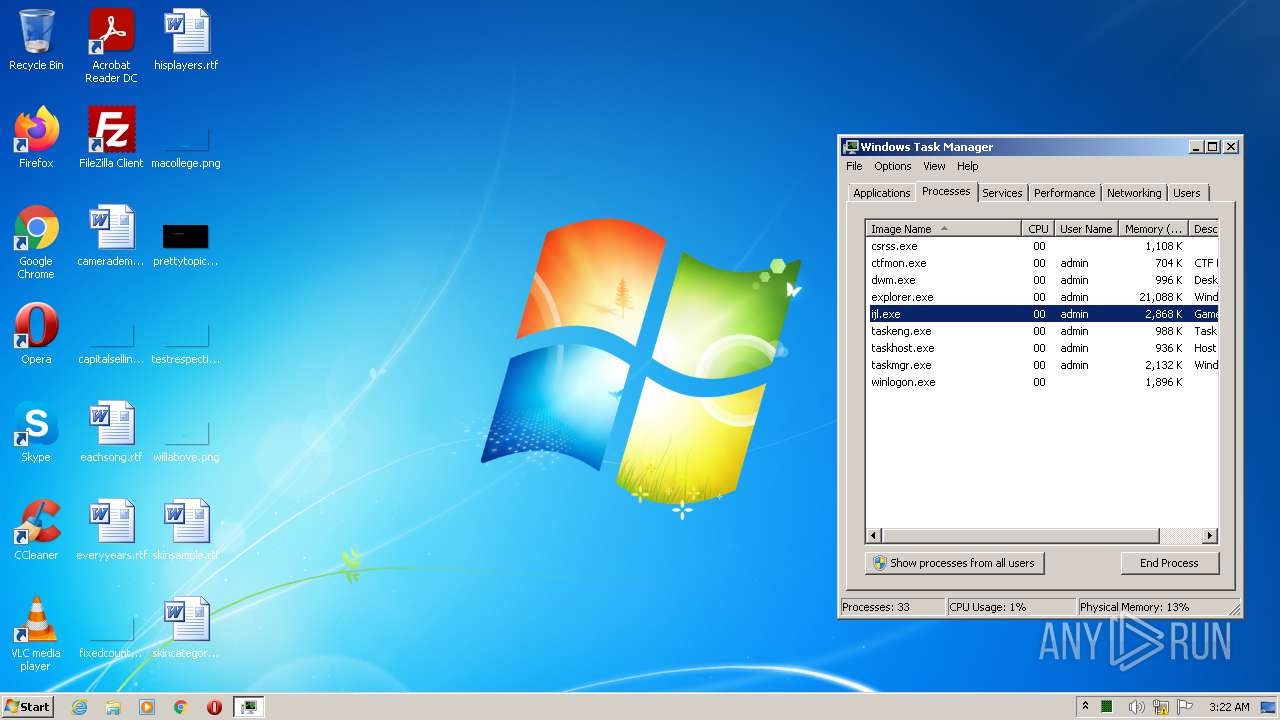Image resolution: width=1280 pixels, height=720 pixels.
Task: Select the hisplayers.rtf document icon
Action: click(186, 40)
